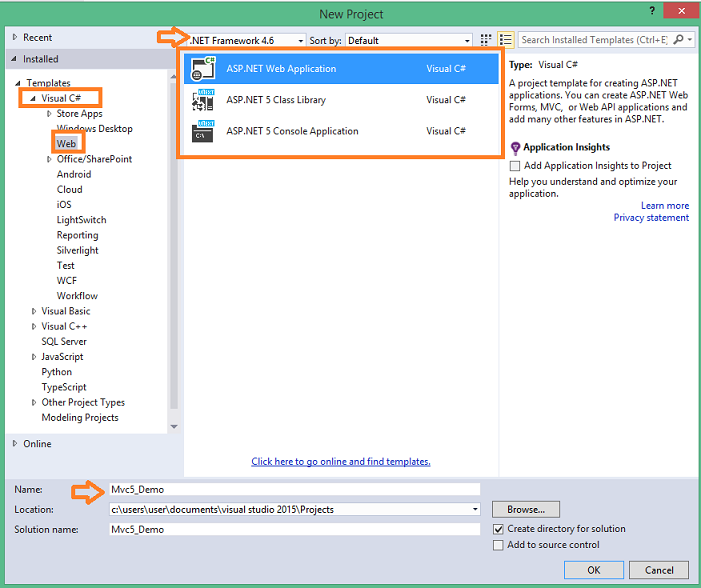The image size is (701, 588).
Task: Switch to small icons view
Action: tap(486, 40)
